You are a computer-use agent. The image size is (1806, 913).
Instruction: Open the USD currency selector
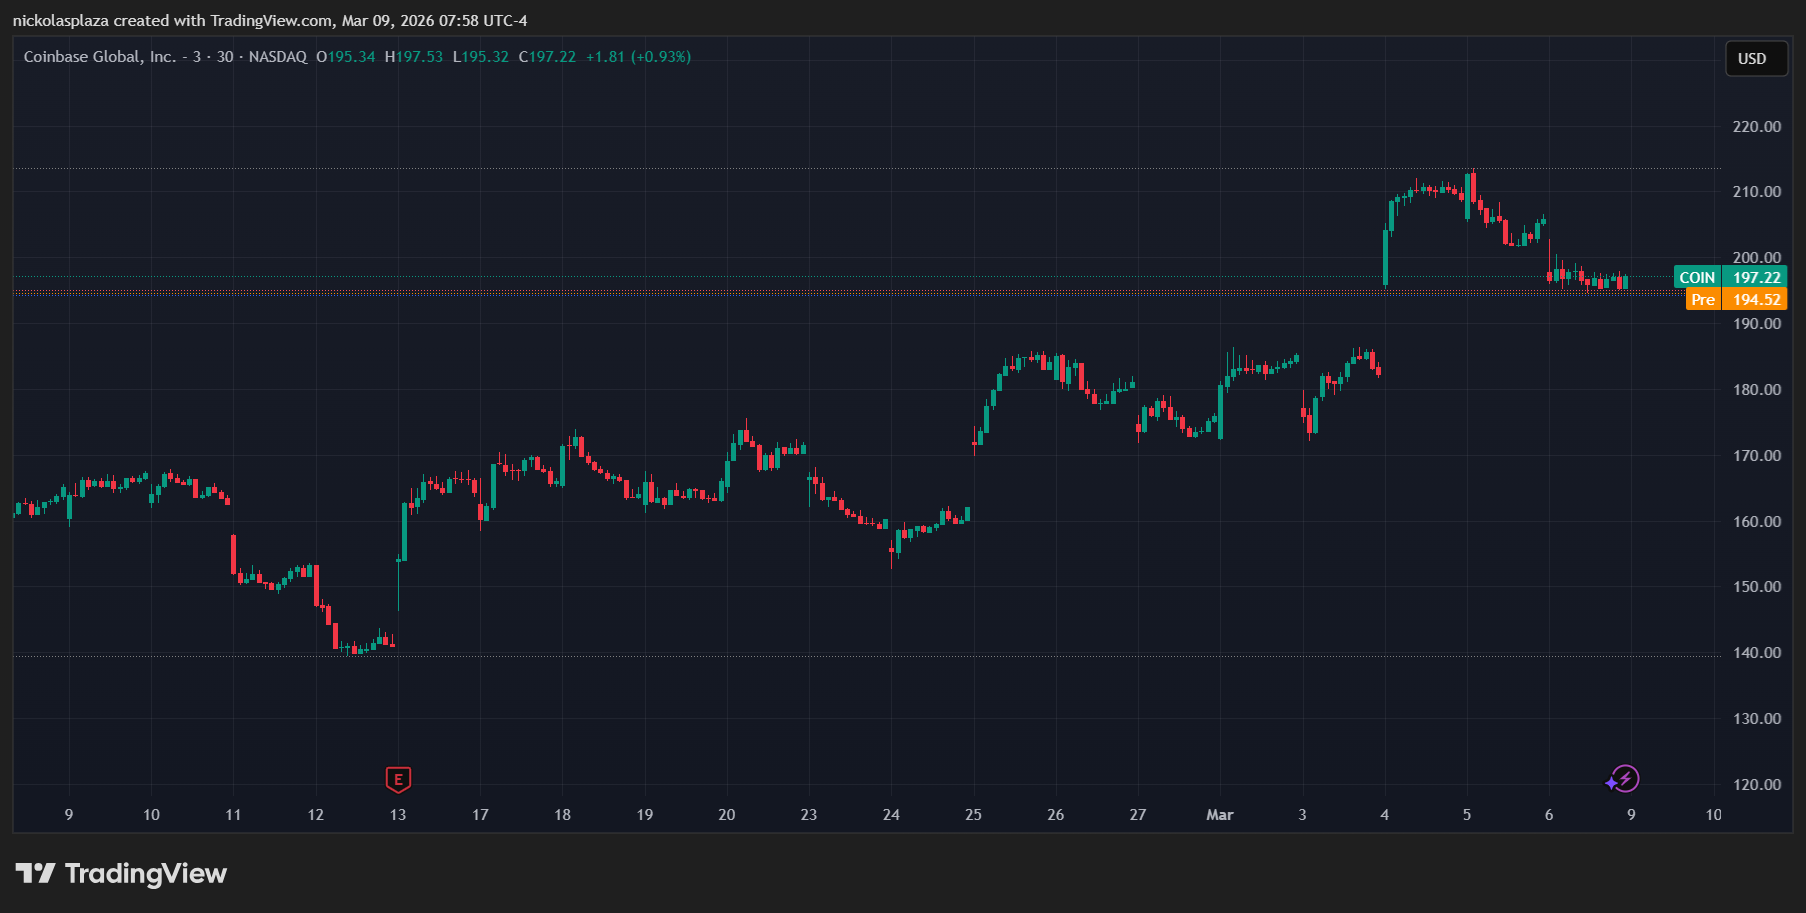(x=1752, y=59)
